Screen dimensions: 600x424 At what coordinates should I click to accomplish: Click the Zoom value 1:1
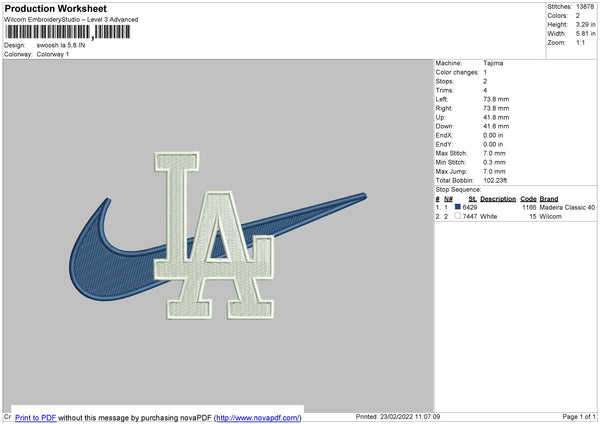tap(580, 42)
